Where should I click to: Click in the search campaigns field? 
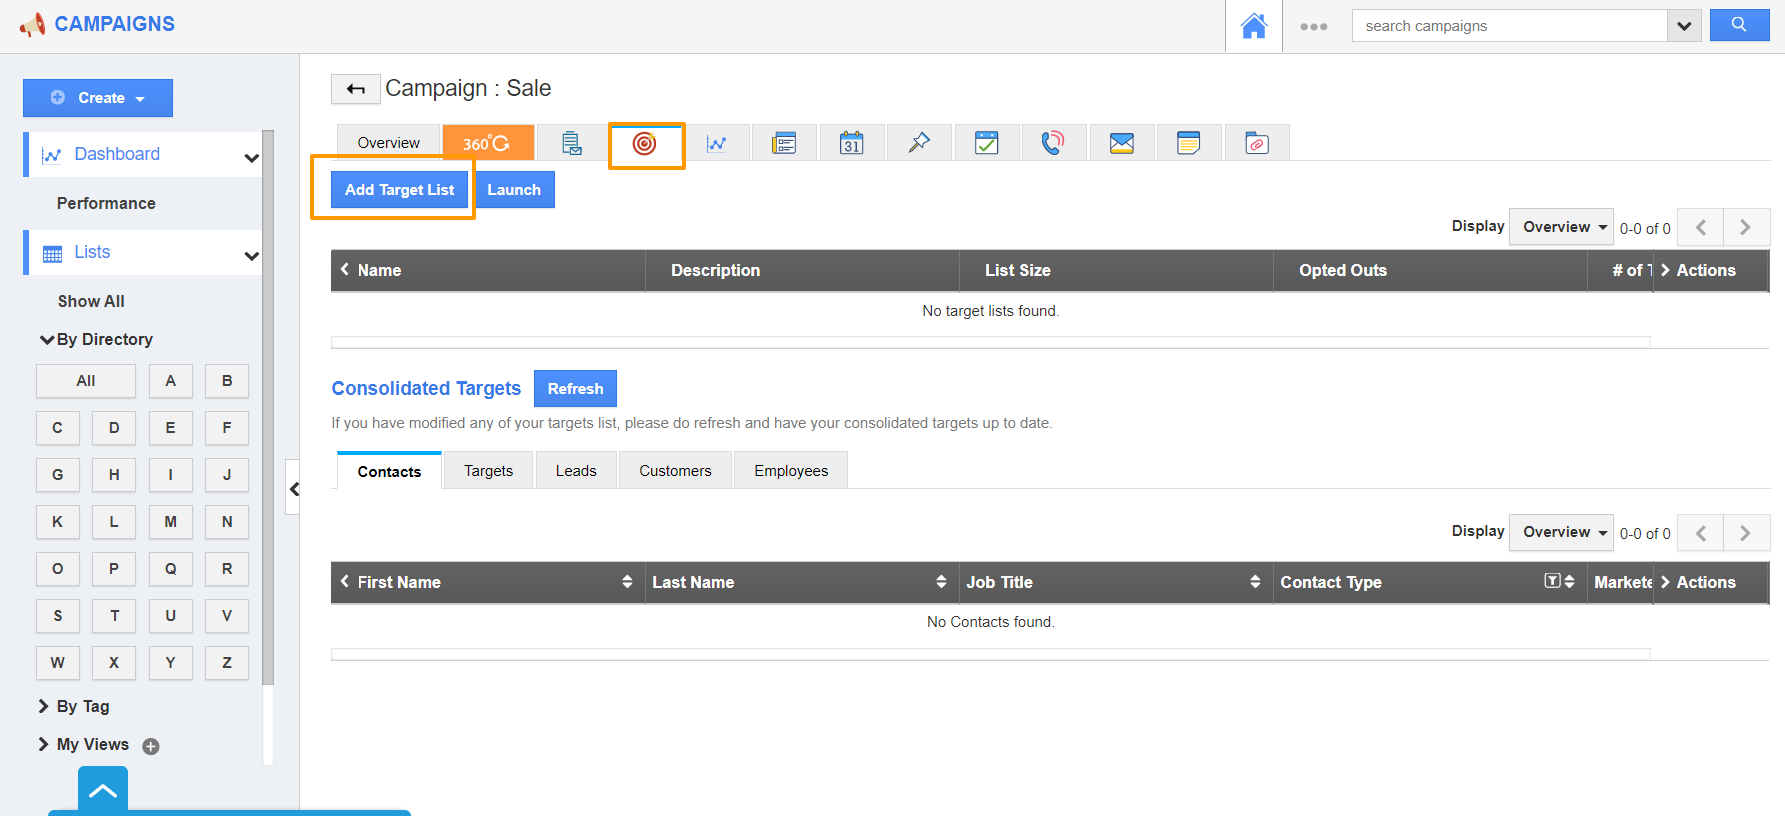click(x=1508, y=26)
